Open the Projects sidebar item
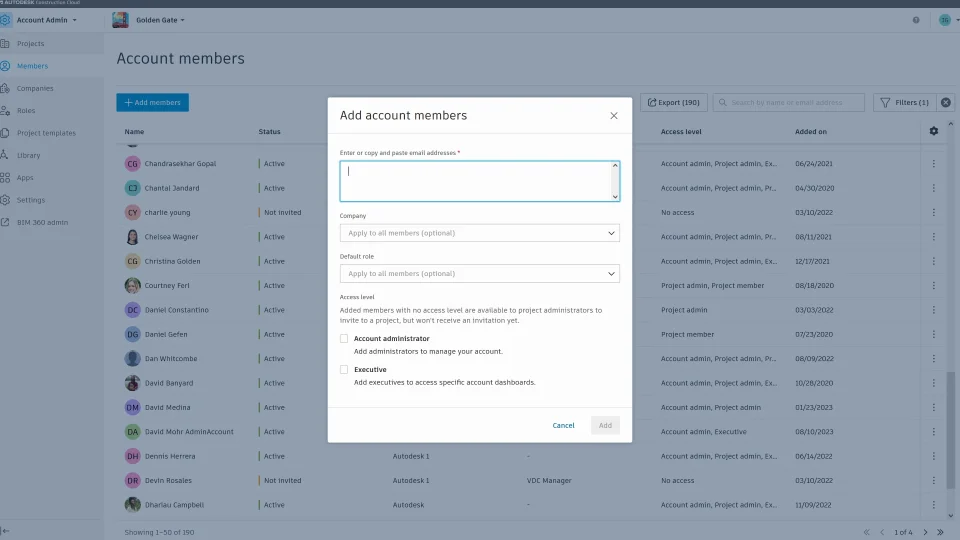This screenshot has height=540, width=960. [x=30, y=44]
